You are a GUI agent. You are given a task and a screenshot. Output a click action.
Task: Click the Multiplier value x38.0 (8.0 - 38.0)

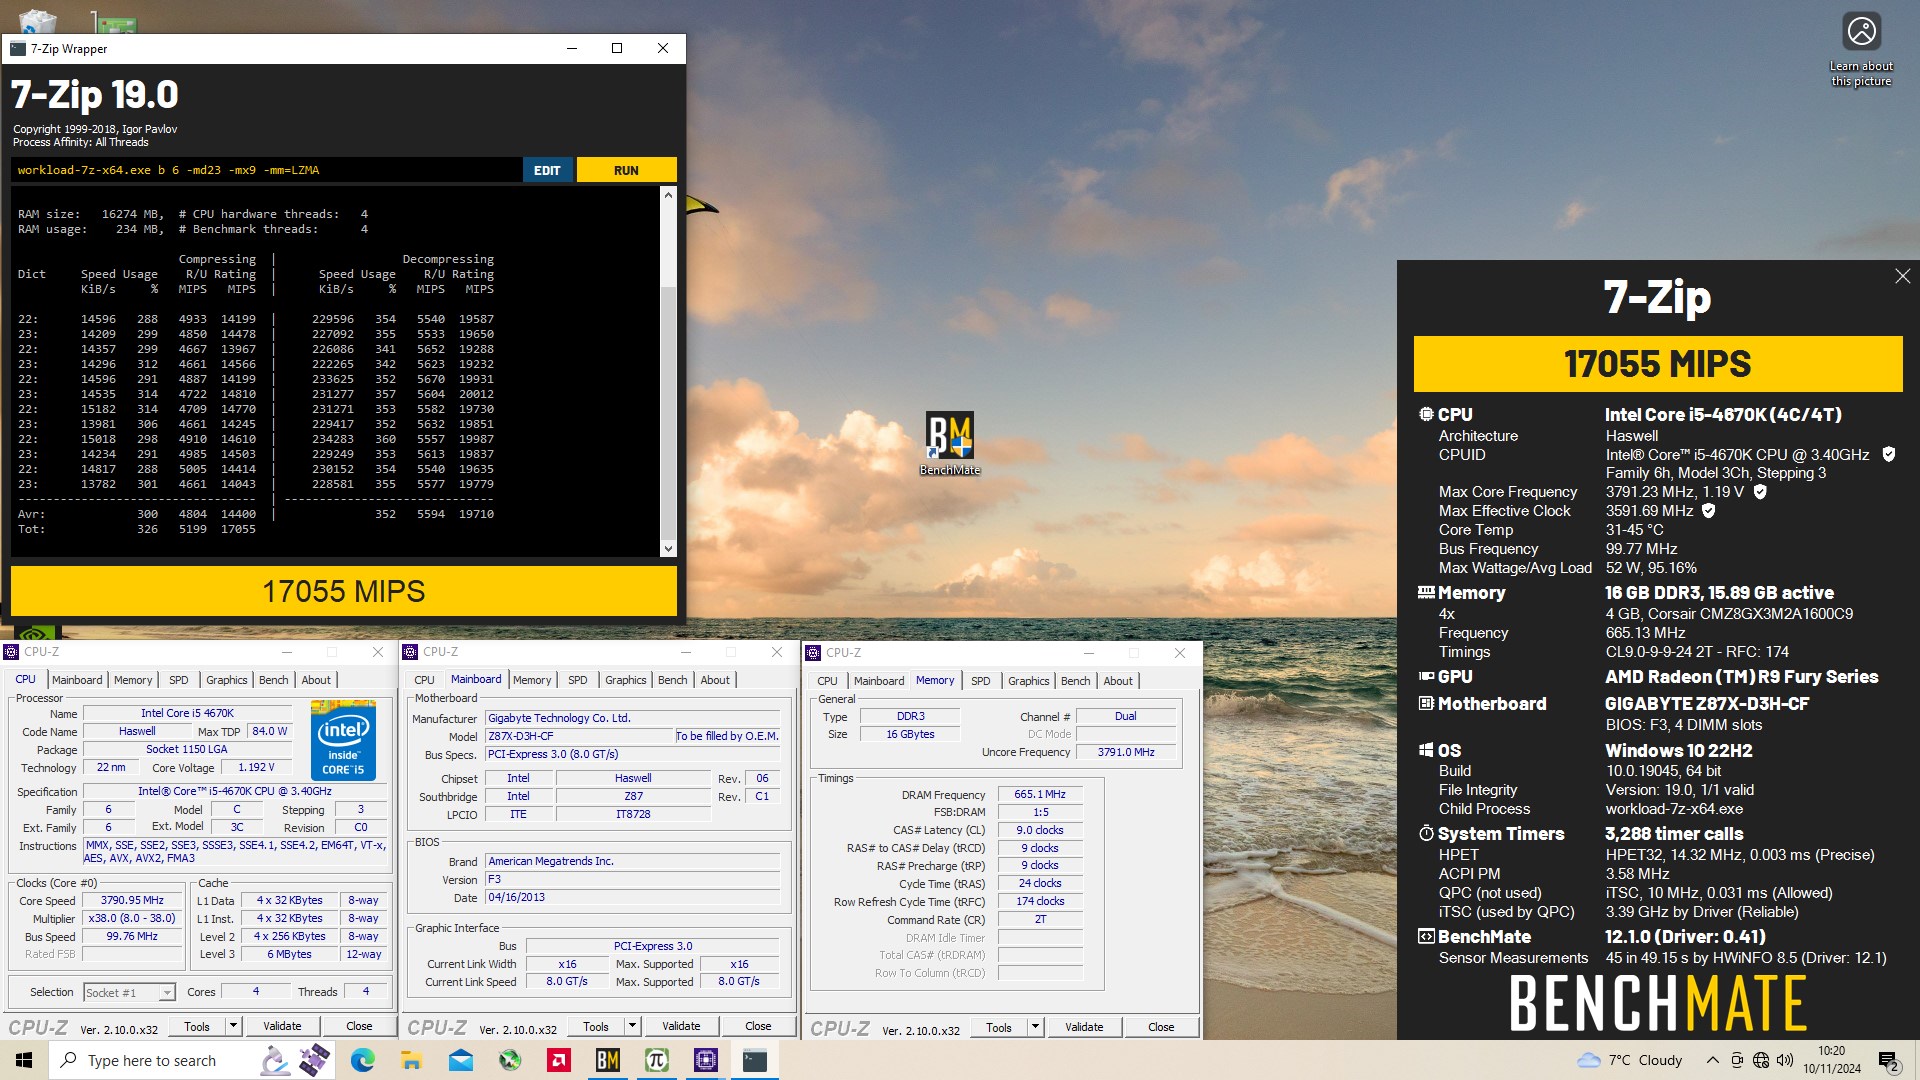pos(132,919)
